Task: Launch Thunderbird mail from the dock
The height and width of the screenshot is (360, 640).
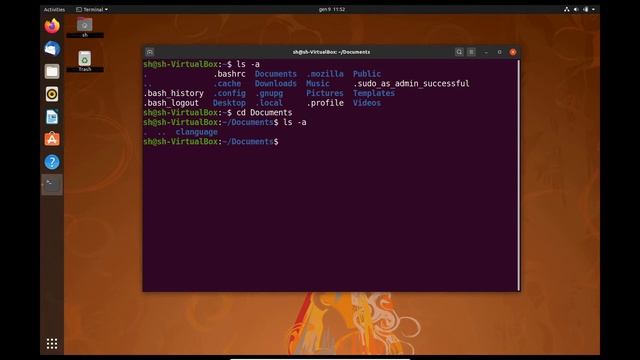Action: pos(52,49)
